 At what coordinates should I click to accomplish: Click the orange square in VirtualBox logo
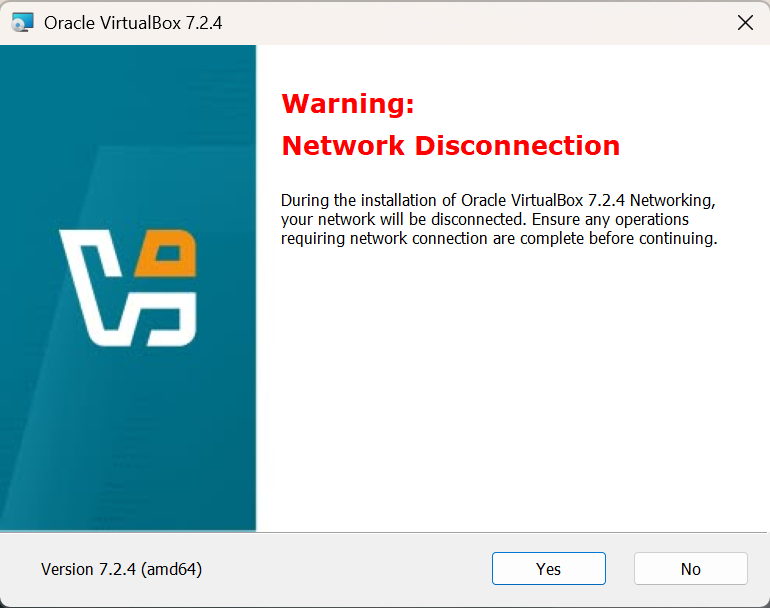(167, 253)
